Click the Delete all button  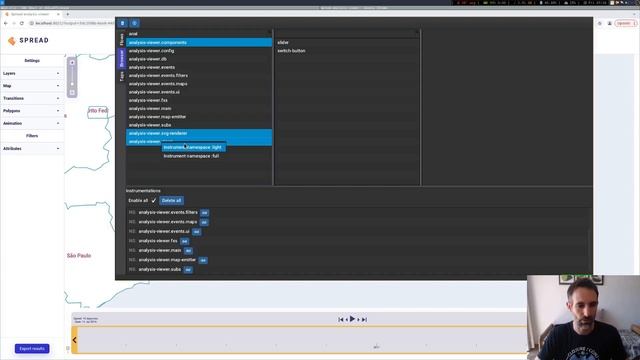tap(171, 200)
